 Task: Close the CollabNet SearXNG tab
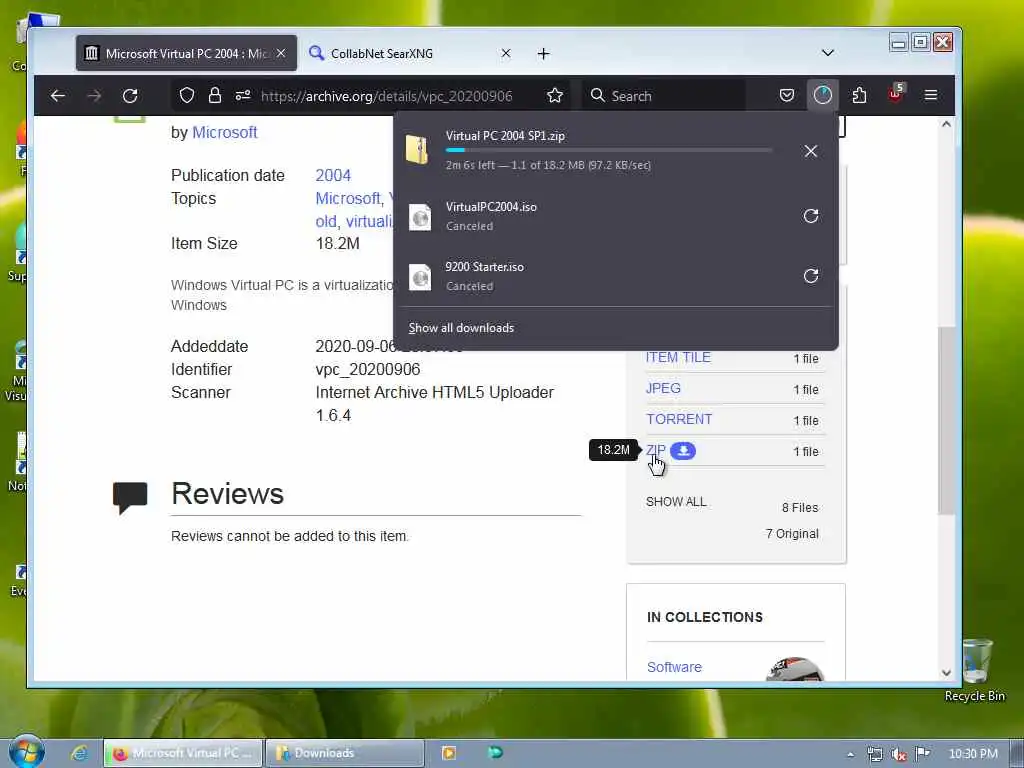click(505, 53)
